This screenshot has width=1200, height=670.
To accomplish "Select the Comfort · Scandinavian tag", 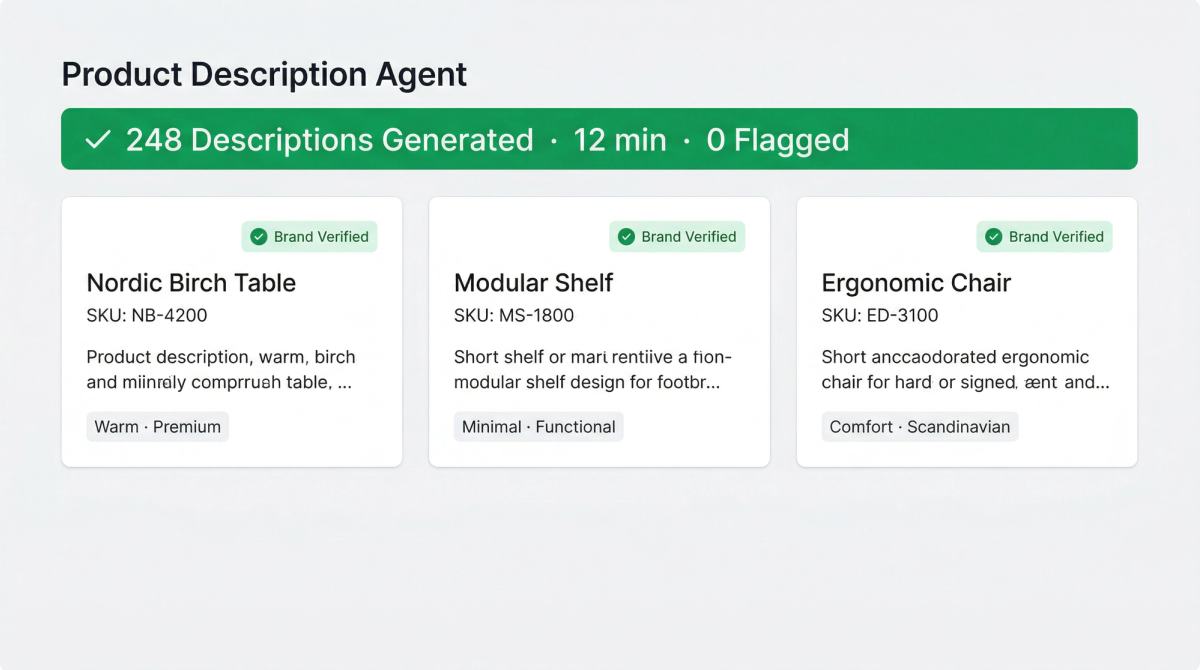I will click(919, 426).
